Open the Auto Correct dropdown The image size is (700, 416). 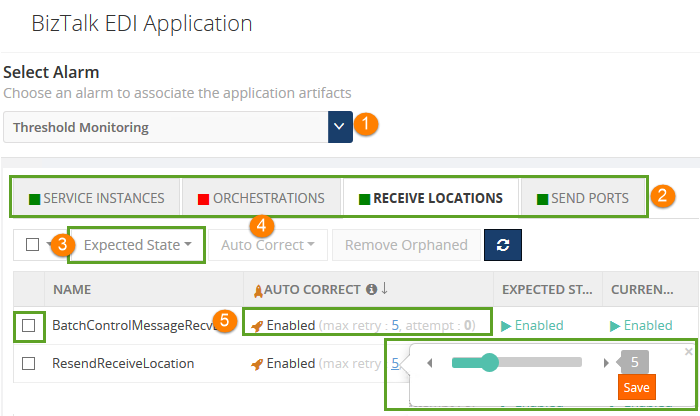click(x=268, y=245)
